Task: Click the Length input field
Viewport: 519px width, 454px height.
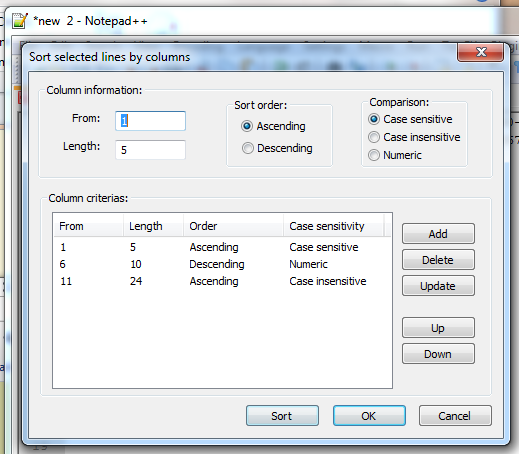Action: 150,150
